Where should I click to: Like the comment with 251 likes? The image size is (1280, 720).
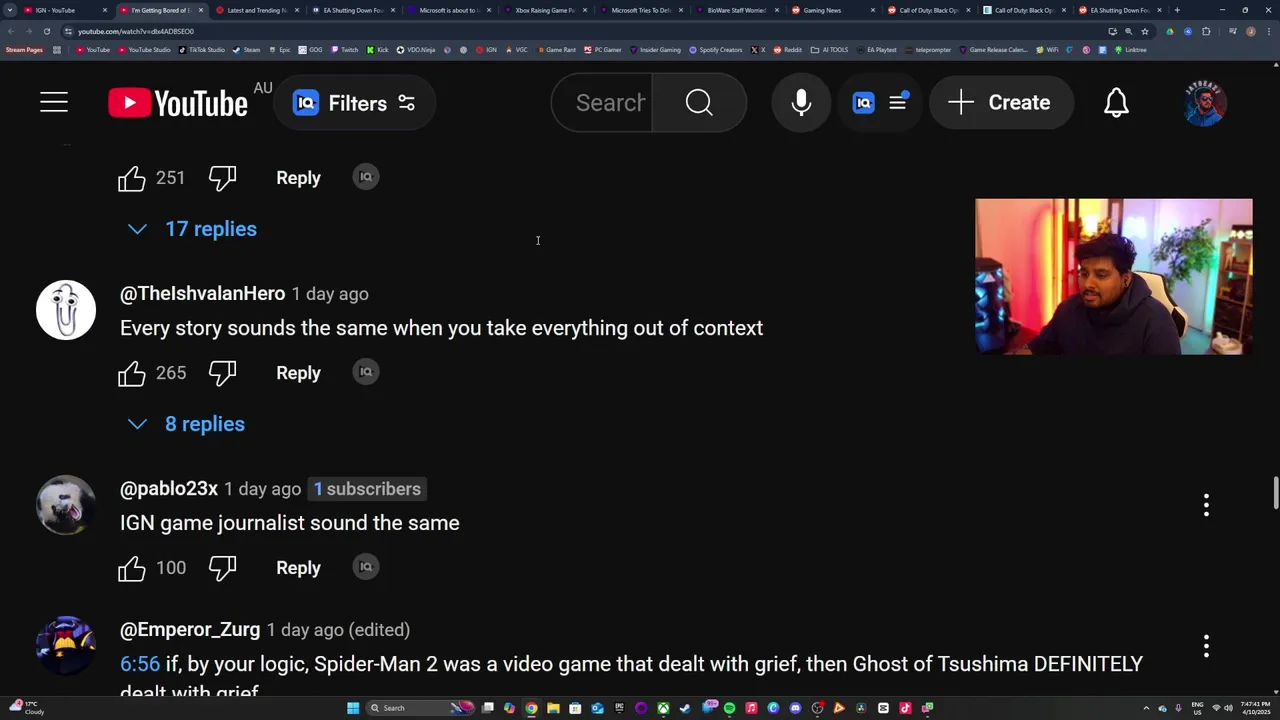[x=132, y=178]
